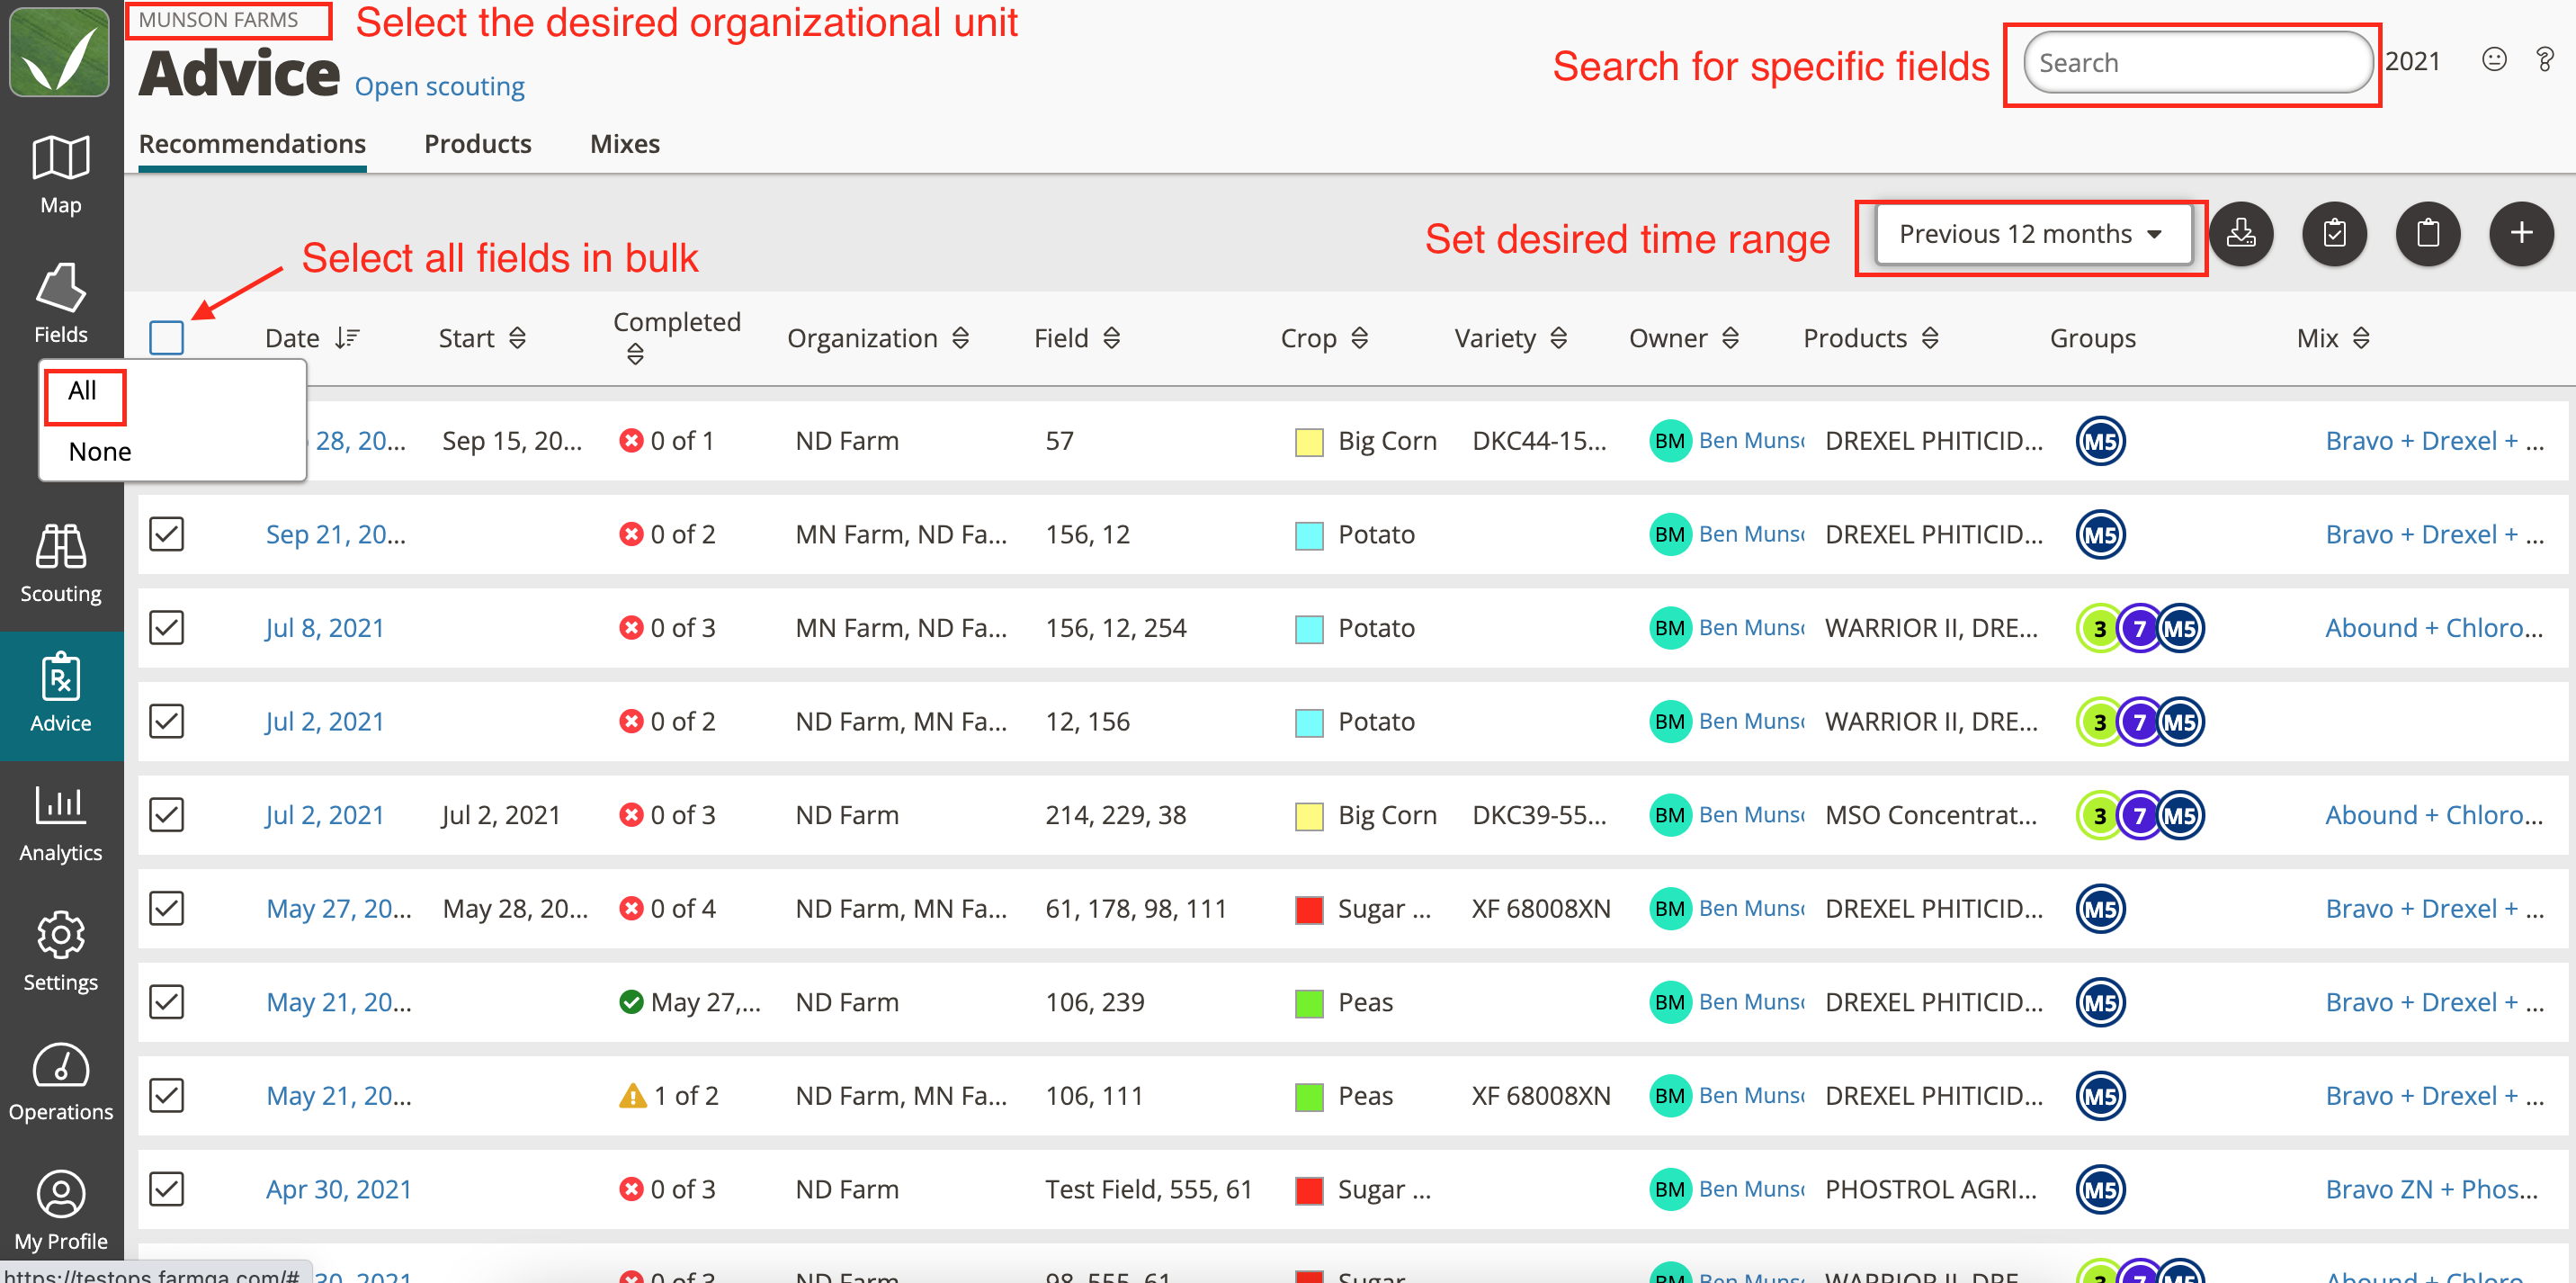Click group 3 badge in Jul 8 row
This screenshot has width=2576, height=1283.
[2099, 629]
